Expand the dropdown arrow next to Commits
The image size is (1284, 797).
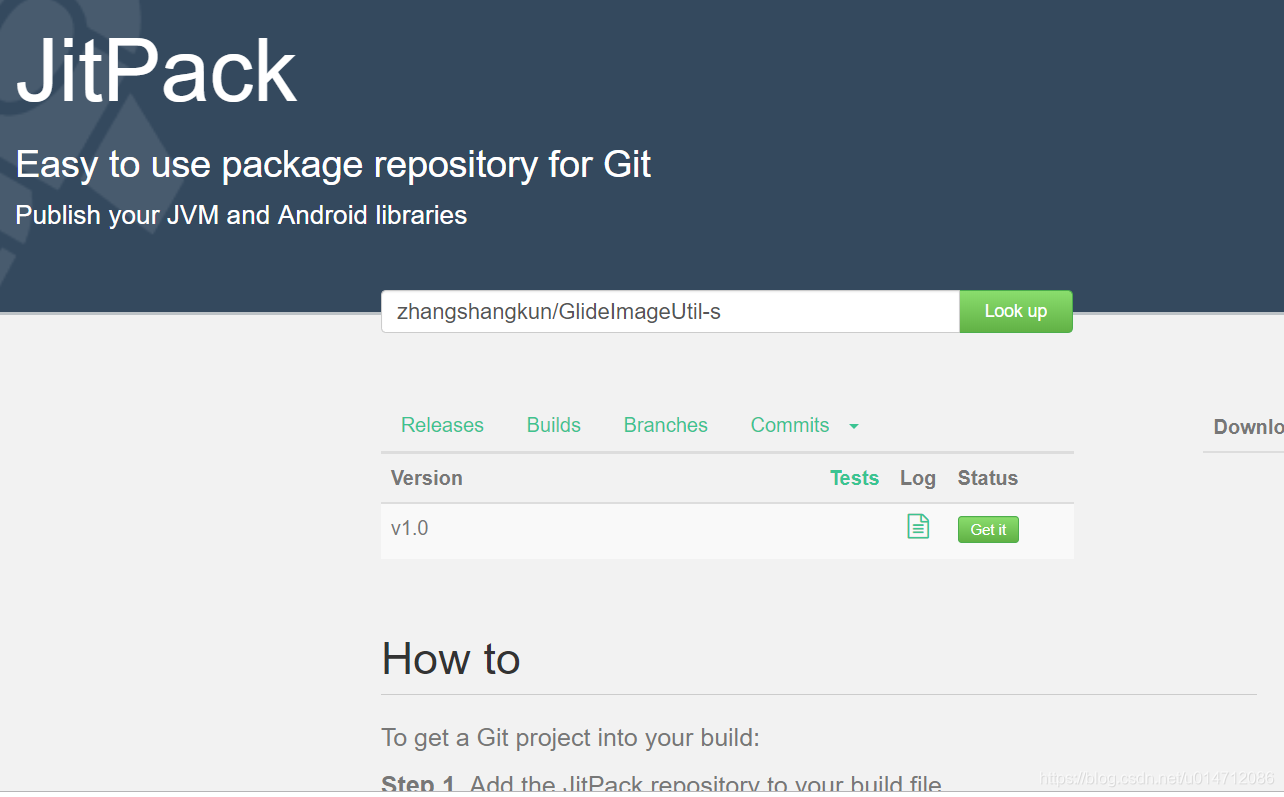(x=854, y=427)
